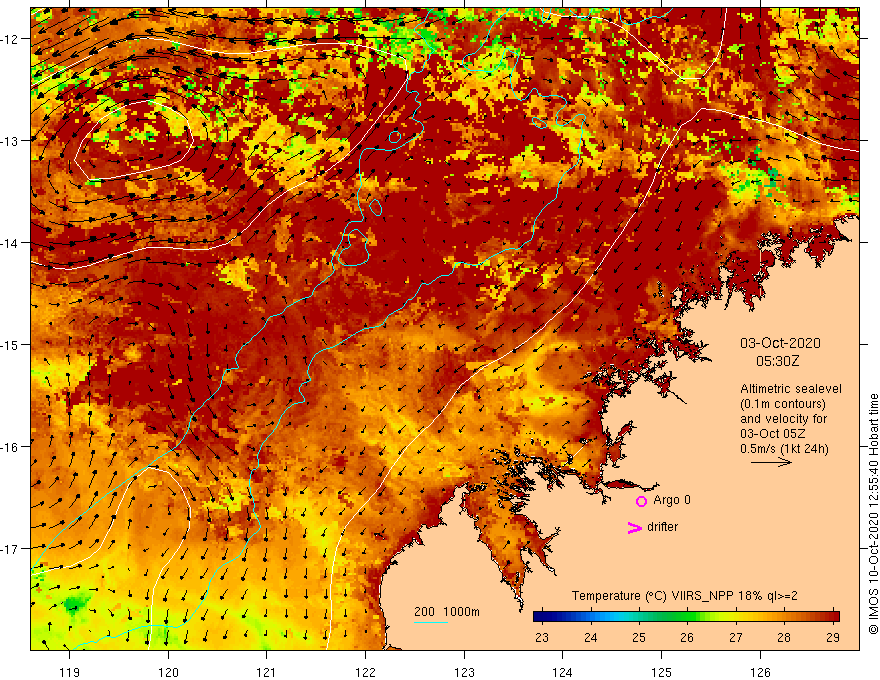Click the color bar value 25

639,637
